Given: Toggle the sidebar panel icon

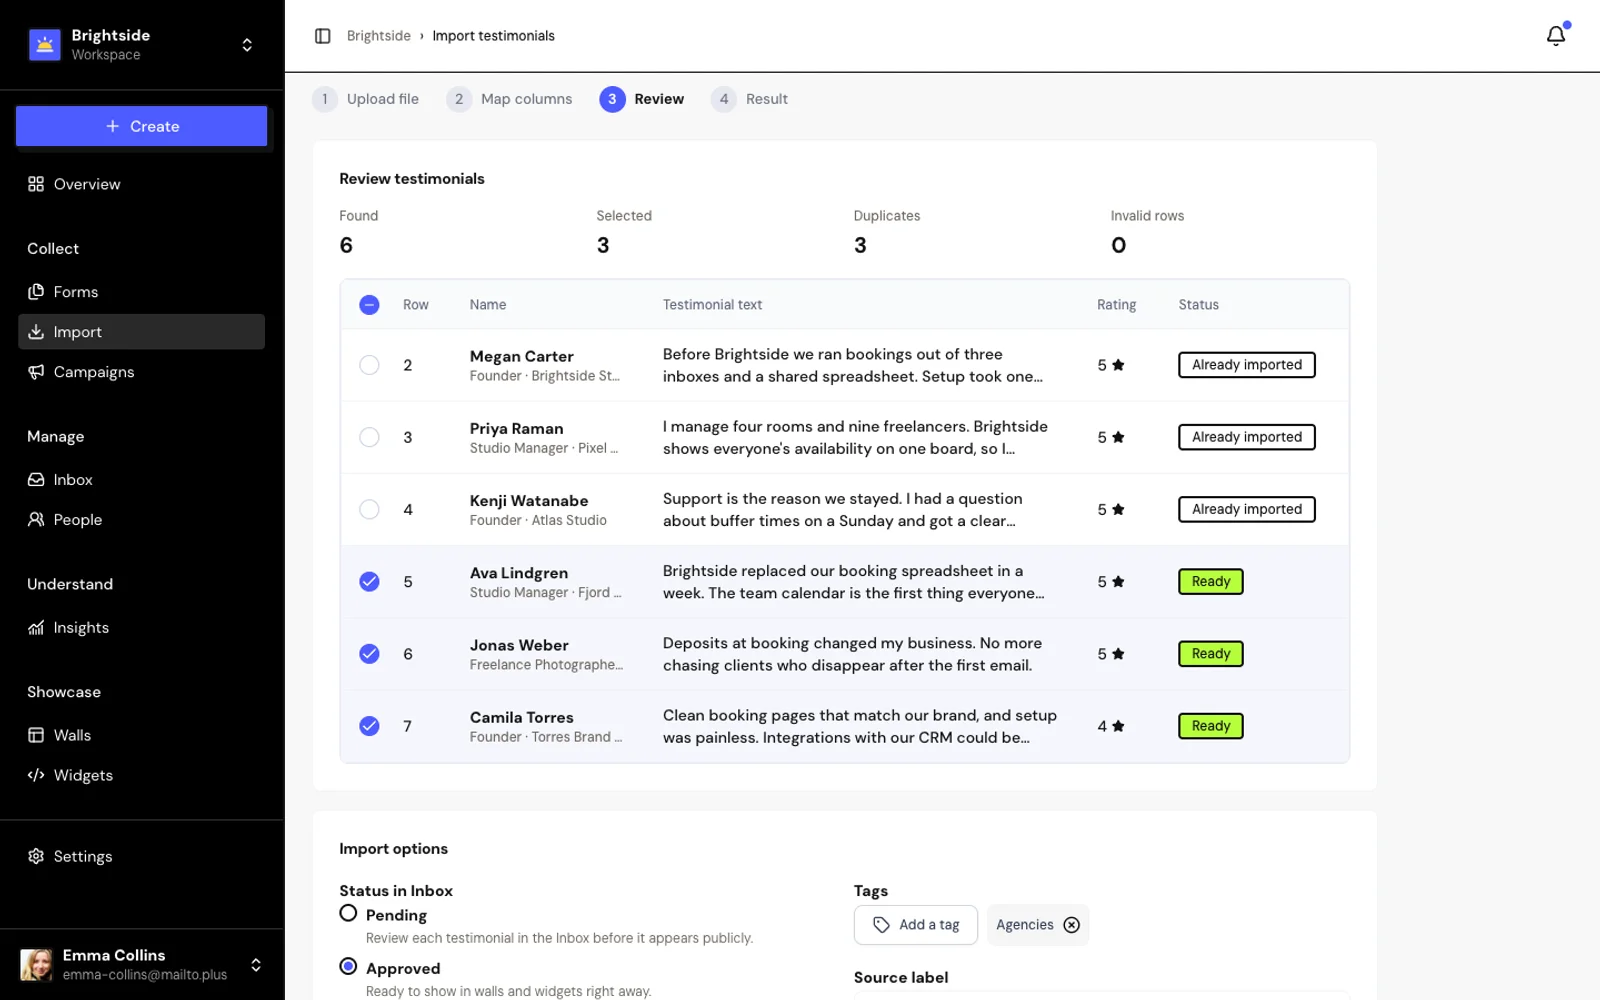Looking at the screenshot, I should (323, 36).
